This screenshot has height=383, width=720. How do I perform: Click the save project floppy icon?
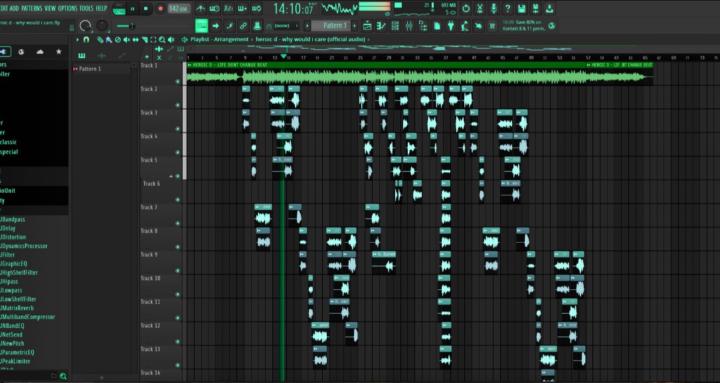tap(522, 8)
